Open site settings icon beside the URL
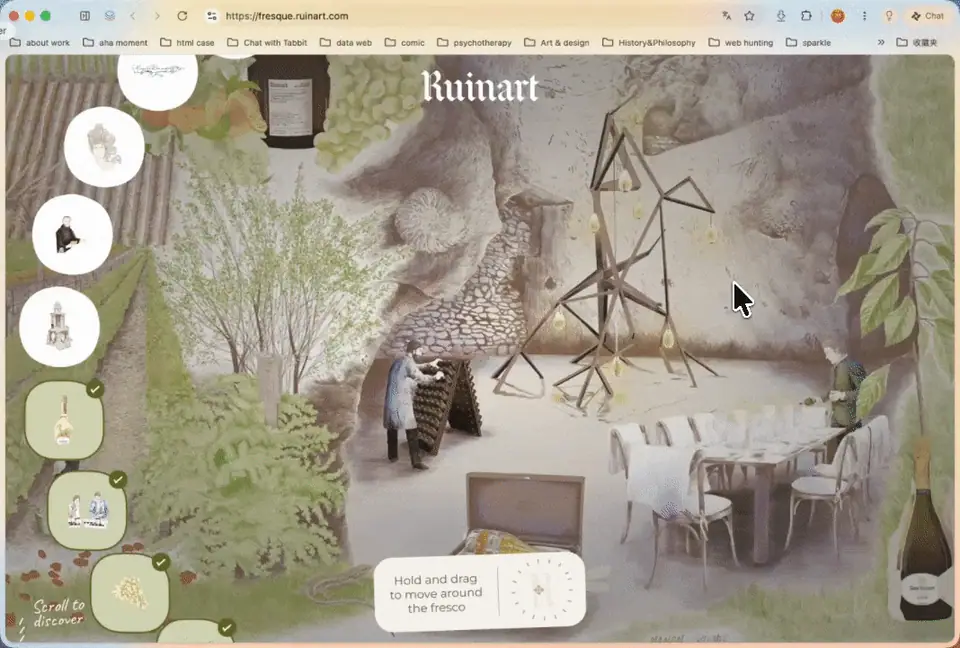 (x=212, y=16)
